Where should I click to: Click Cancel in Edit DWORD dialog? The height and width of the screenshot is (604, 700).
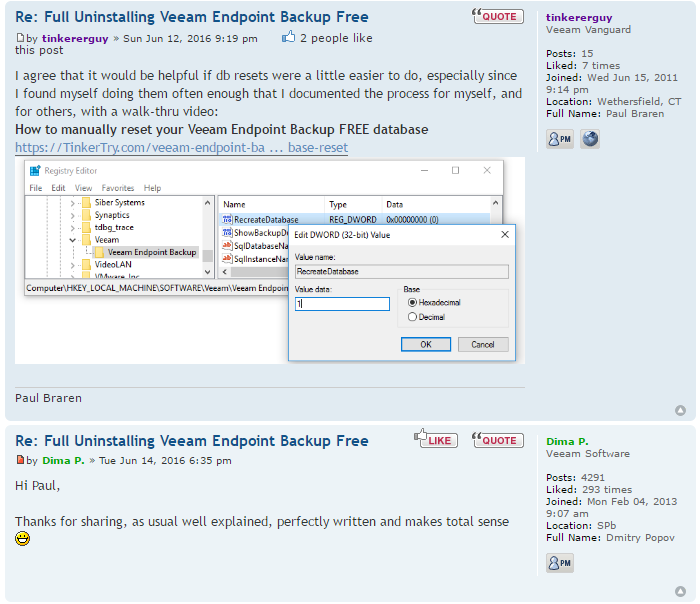(483, 344)
